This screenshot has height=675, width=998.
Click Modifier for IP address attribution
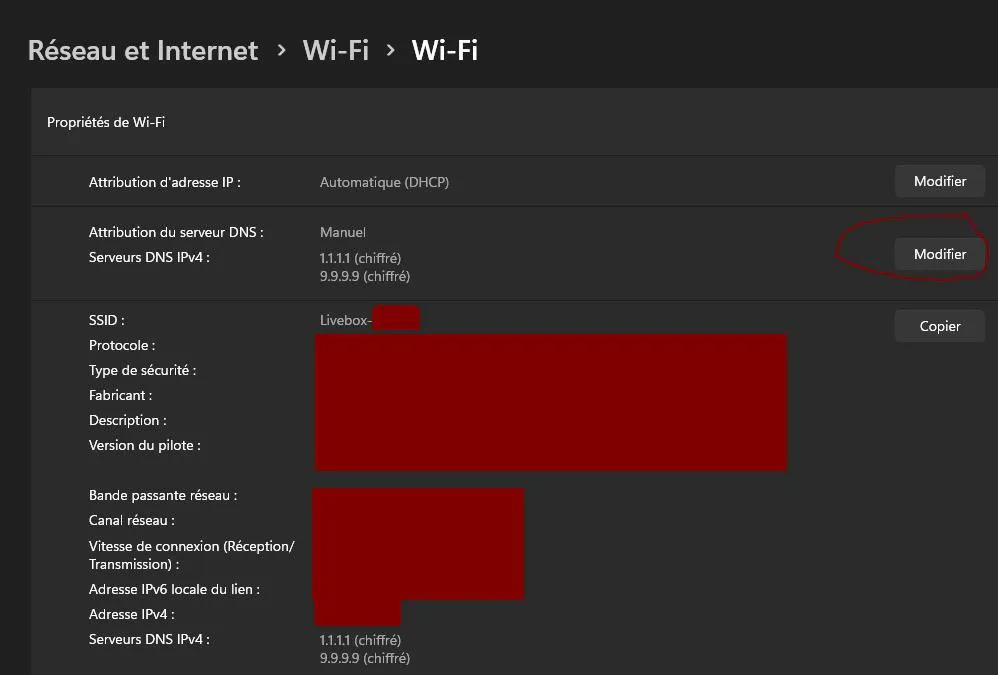point(939,181)
